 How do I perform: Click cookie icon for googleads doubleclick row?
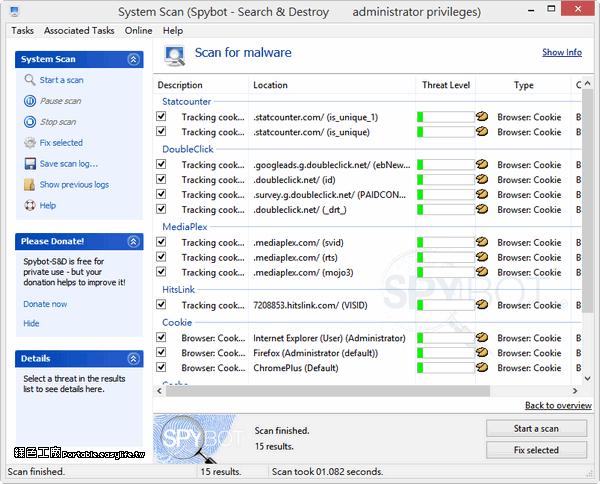pos(482,164)
